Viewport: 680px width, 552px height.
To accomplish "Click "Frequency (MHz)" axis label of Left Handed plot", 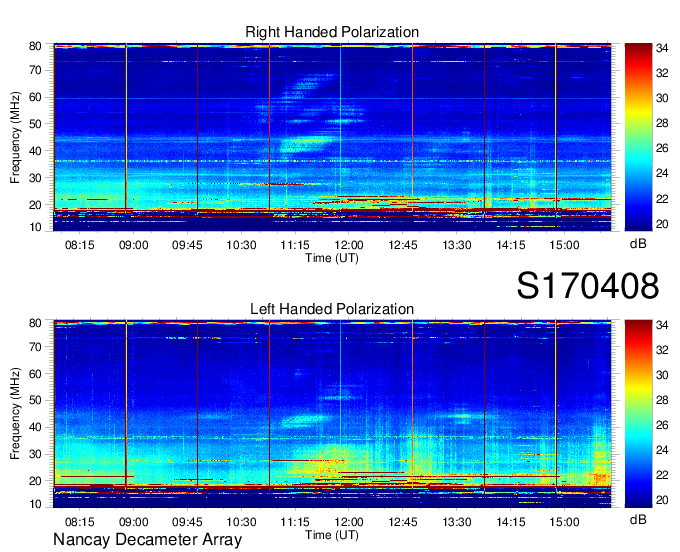I will [x=15, y=414].
